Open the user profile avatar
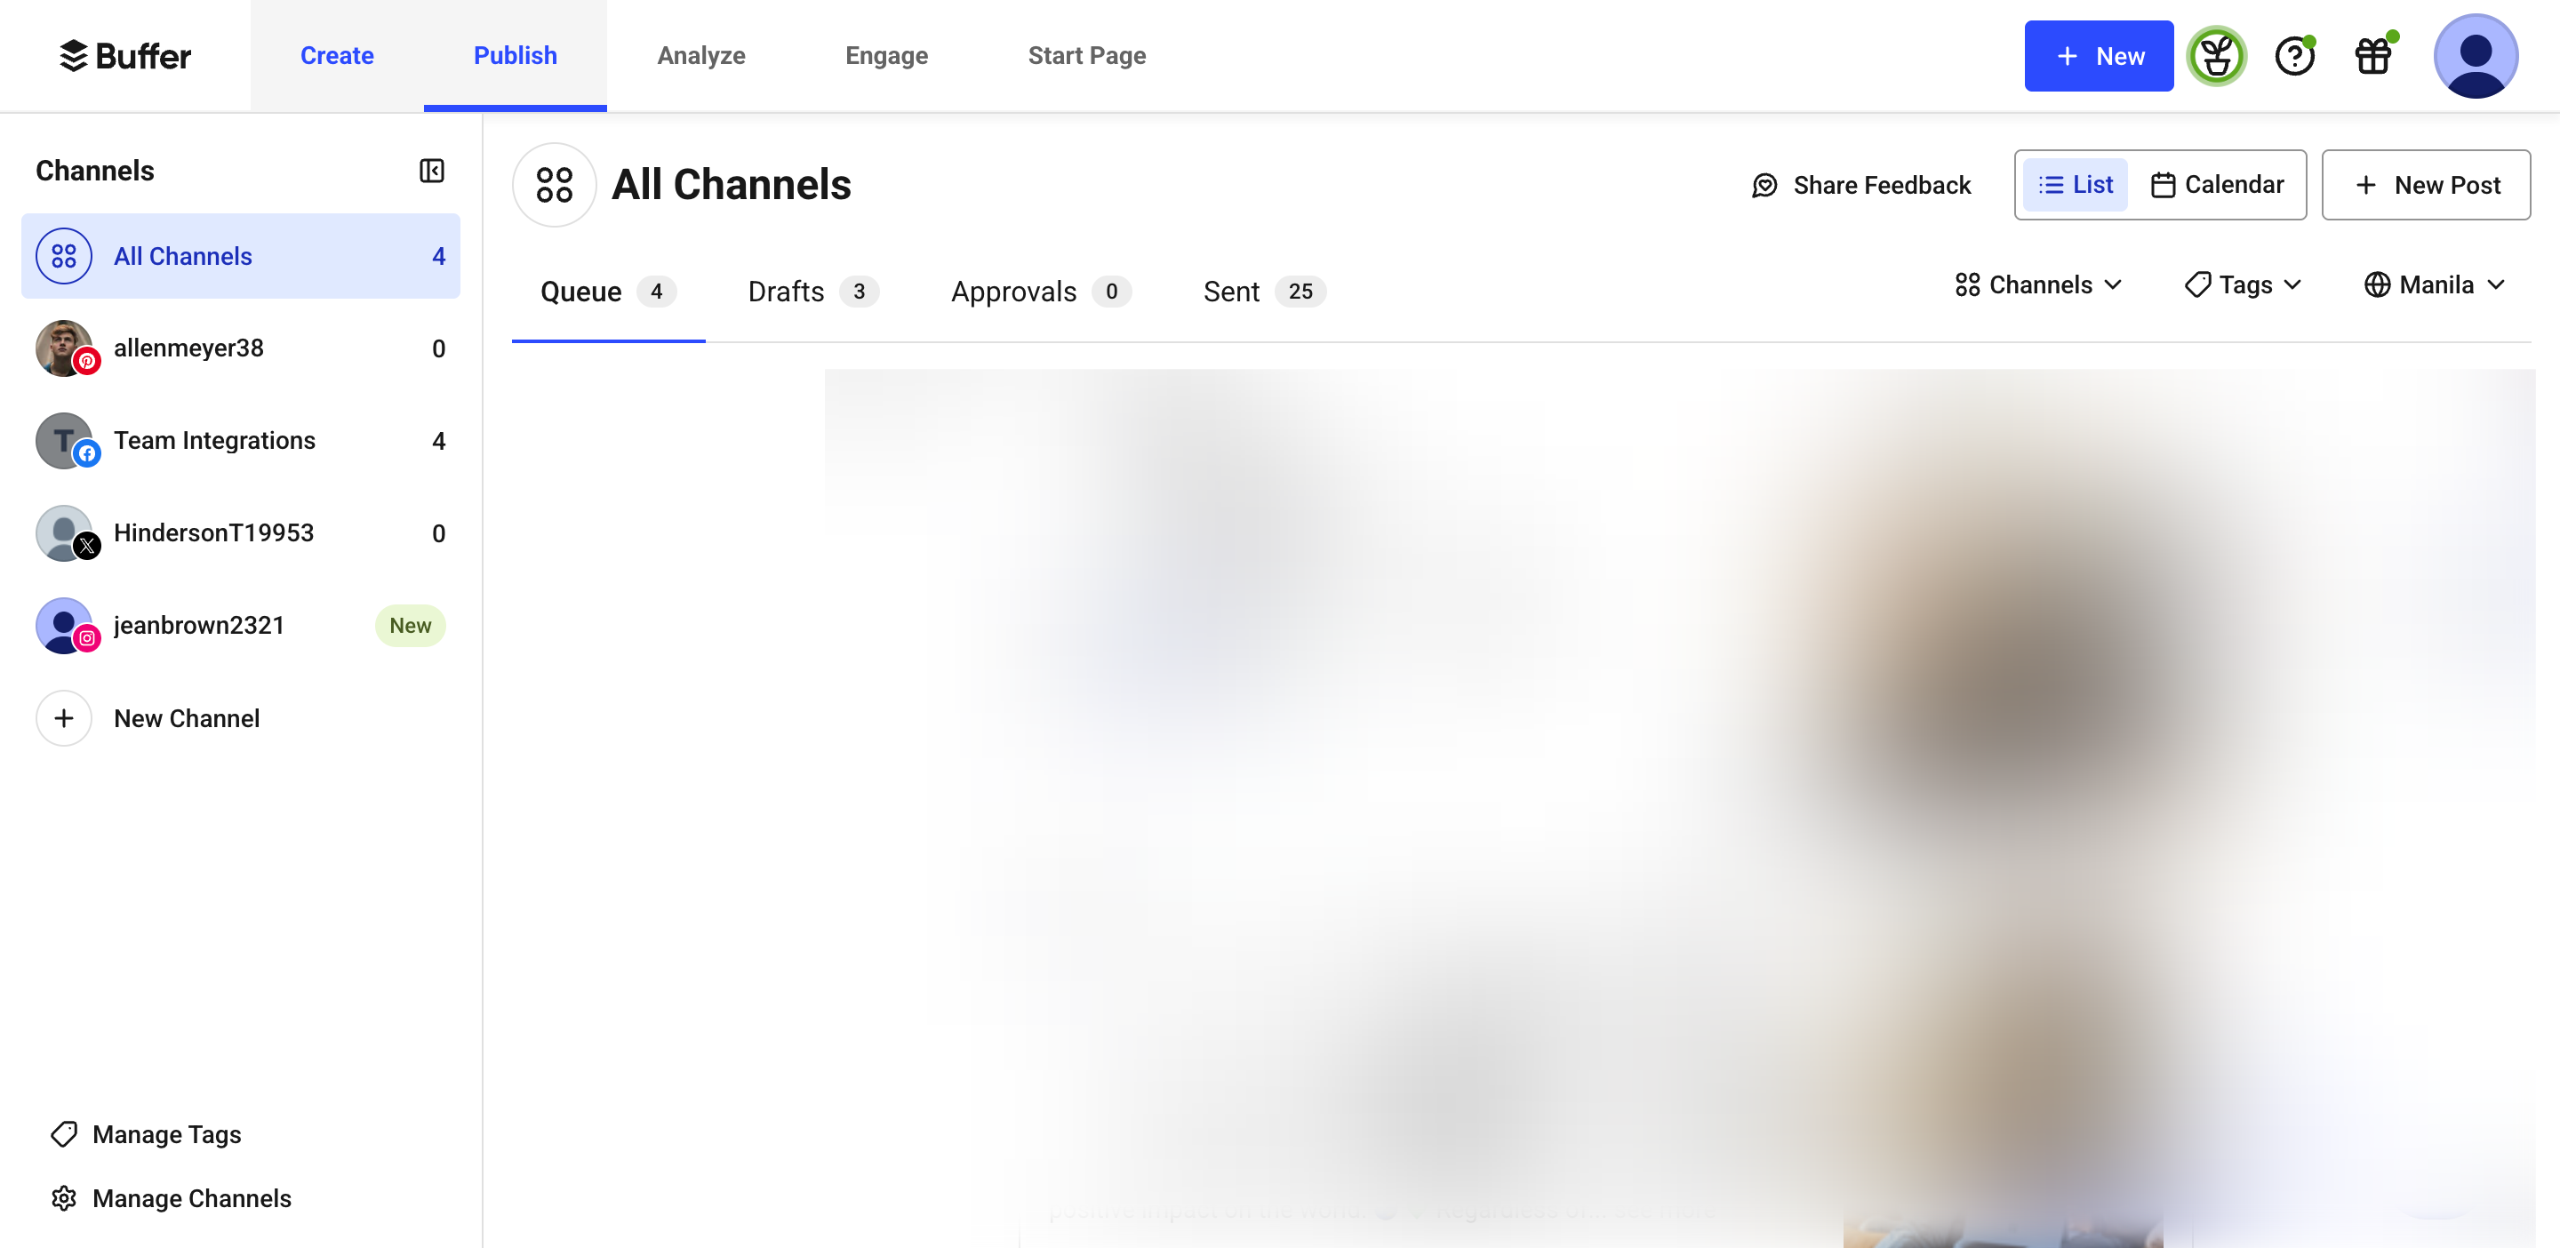This screenshot has width=2560, height=1248. [2475, 56]
